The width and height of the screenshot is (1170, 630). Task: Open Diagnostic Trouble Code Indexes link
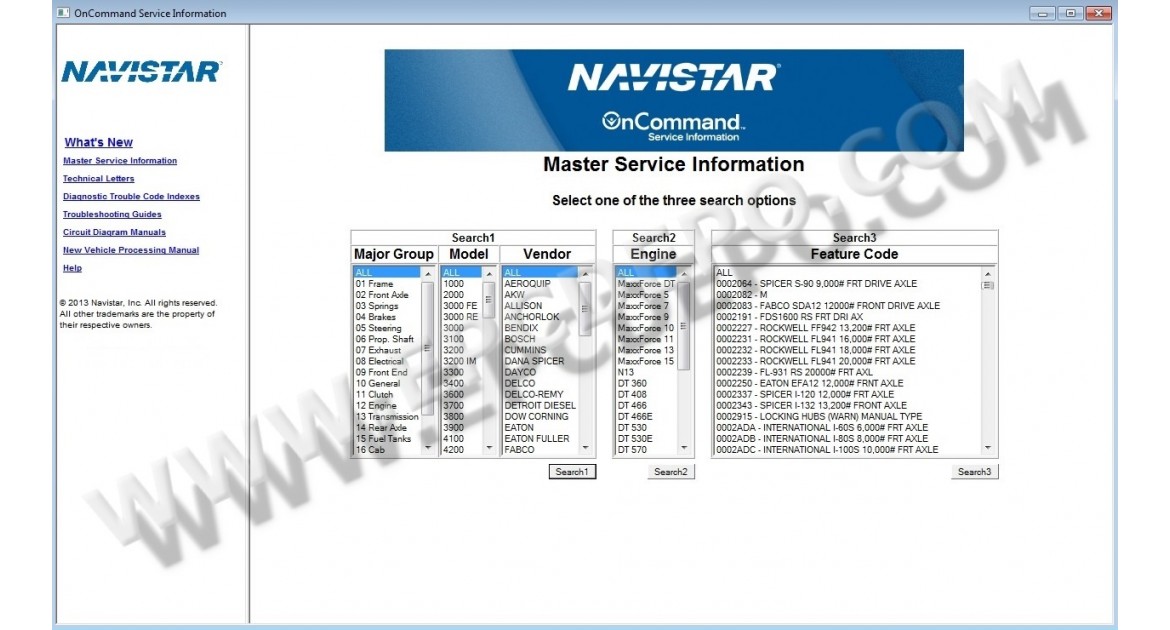pyautogui.click(x=131, y=196)
